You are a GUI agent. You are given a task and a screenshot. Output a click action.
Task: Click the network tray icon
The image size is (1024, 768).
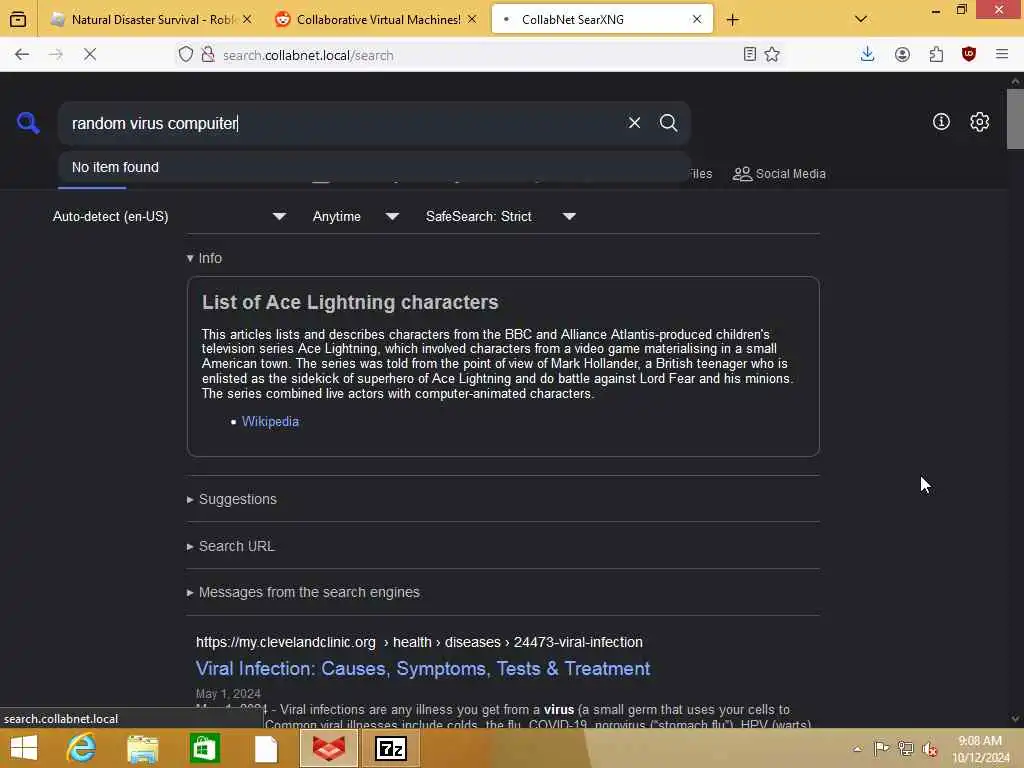pyautogui.click(x=905, y=748)
